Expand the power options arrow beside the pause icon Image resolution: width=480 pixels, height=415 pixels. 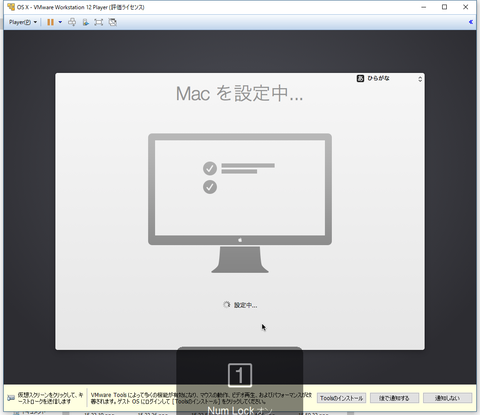coord(60,22)
